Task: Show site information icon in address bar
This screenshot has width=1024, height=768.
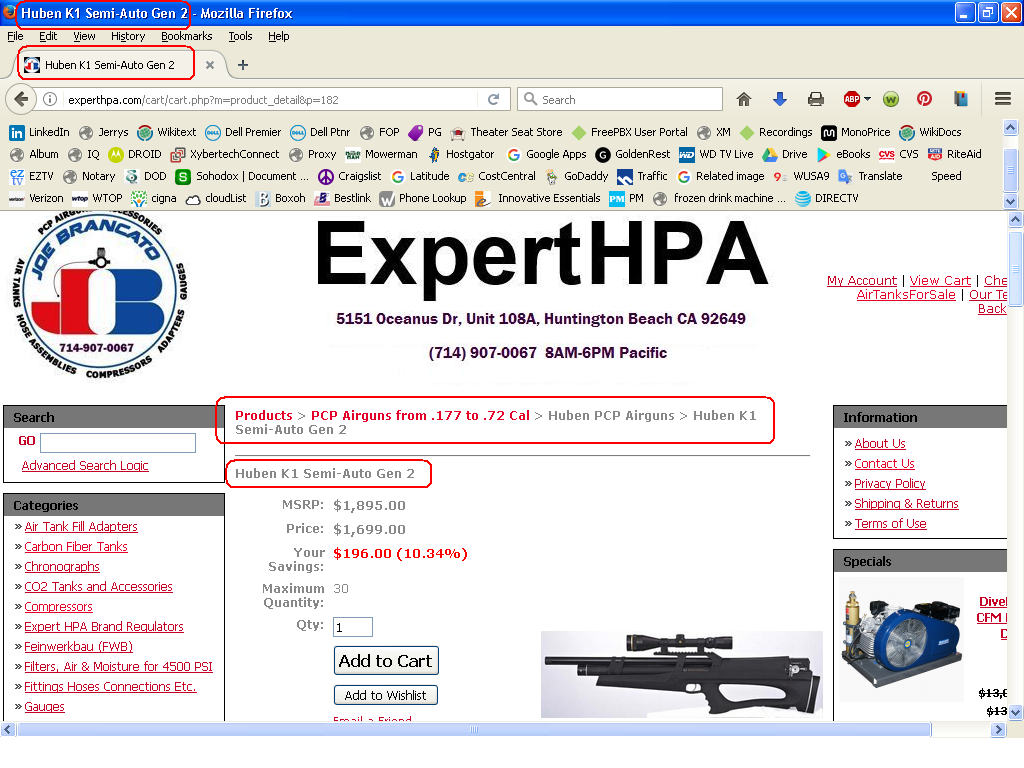Action: coord(50,99)
